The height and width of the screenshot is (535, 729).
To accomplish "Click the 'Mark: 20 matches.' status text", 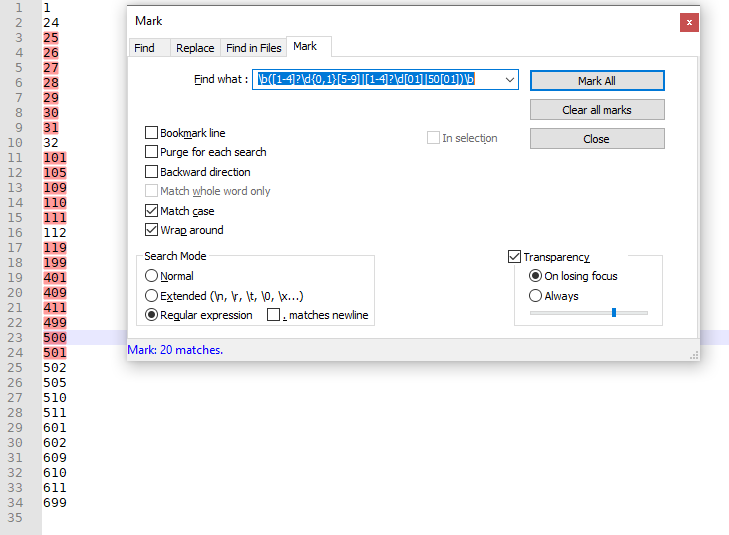I will pyautogui.click(x=175, y=350).
